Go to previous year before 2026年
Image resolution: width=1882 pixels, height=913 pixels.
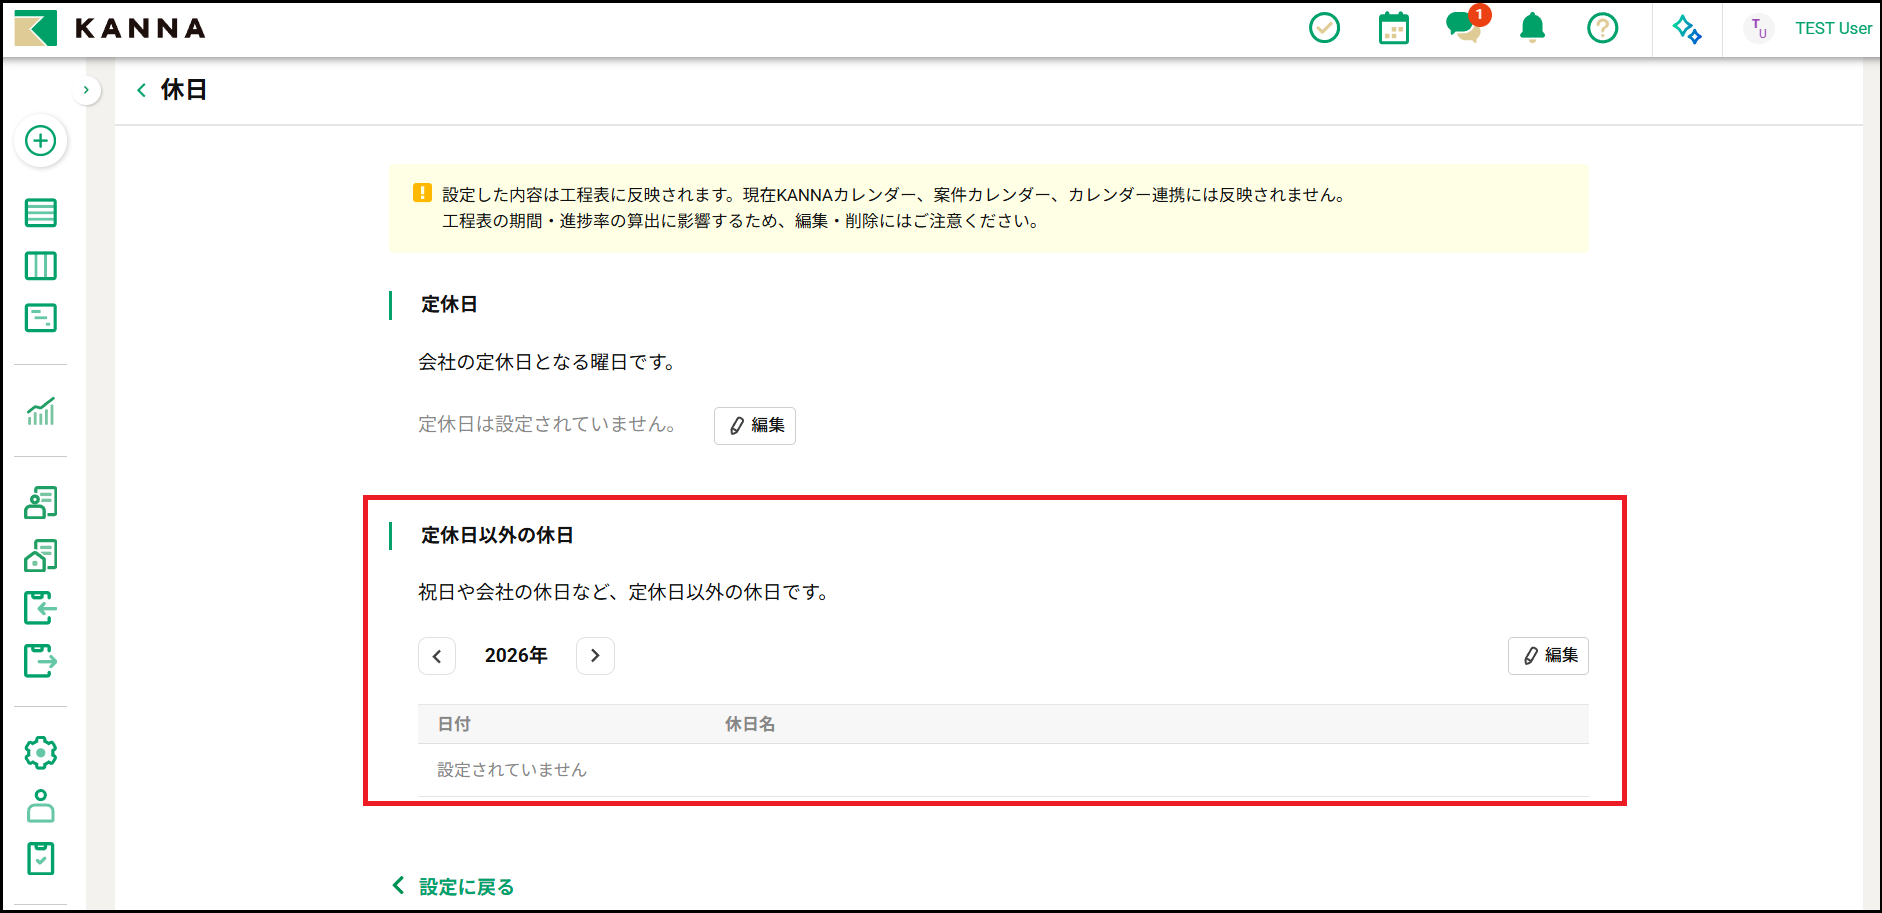[x=437, y=656]
